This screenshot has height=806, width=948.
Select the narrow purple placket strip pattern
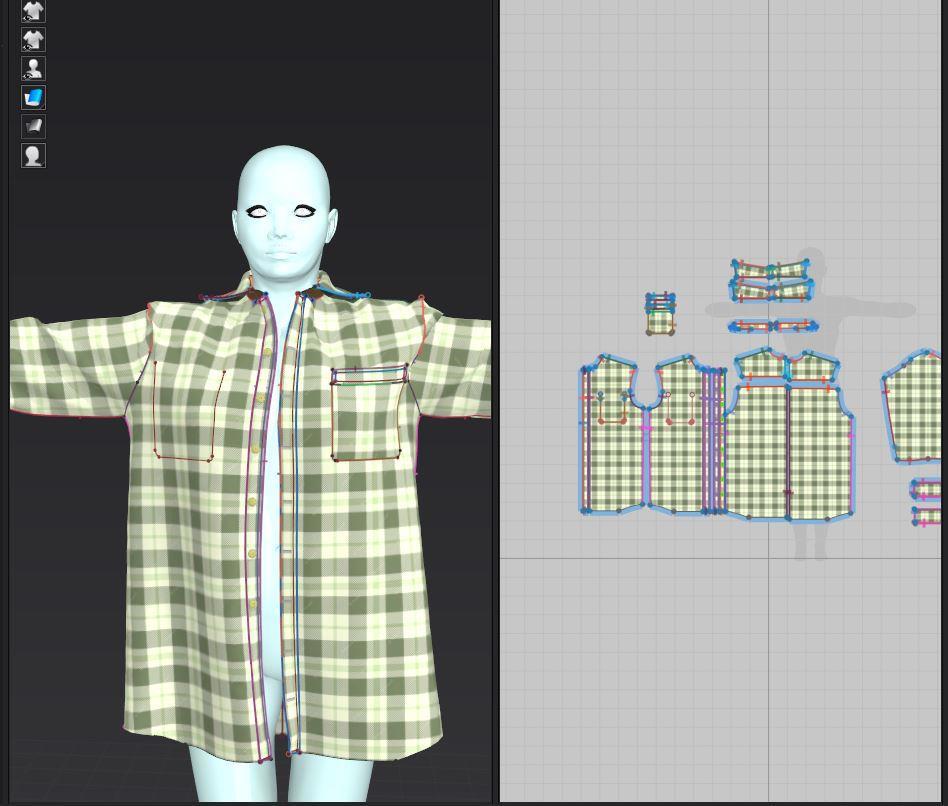pyautogui.click(x=714, y=440)
